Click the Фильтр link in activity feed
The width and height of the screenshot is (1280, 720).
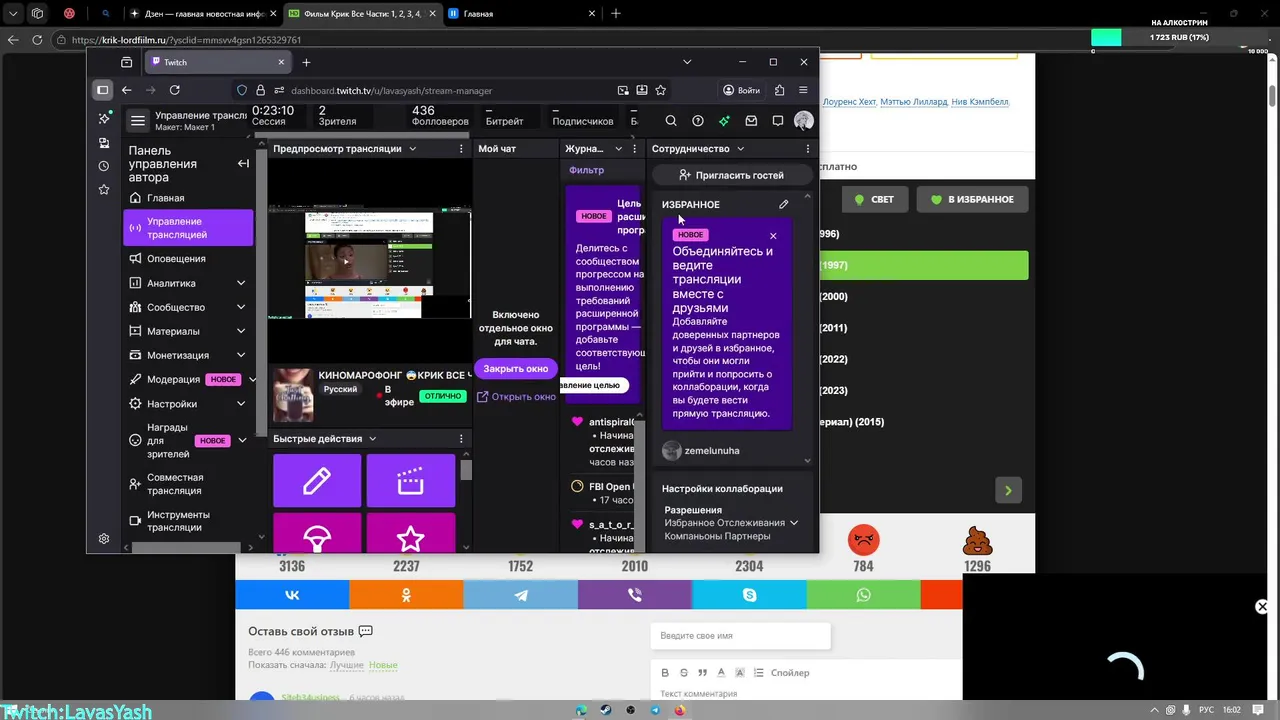coord(586,170)
